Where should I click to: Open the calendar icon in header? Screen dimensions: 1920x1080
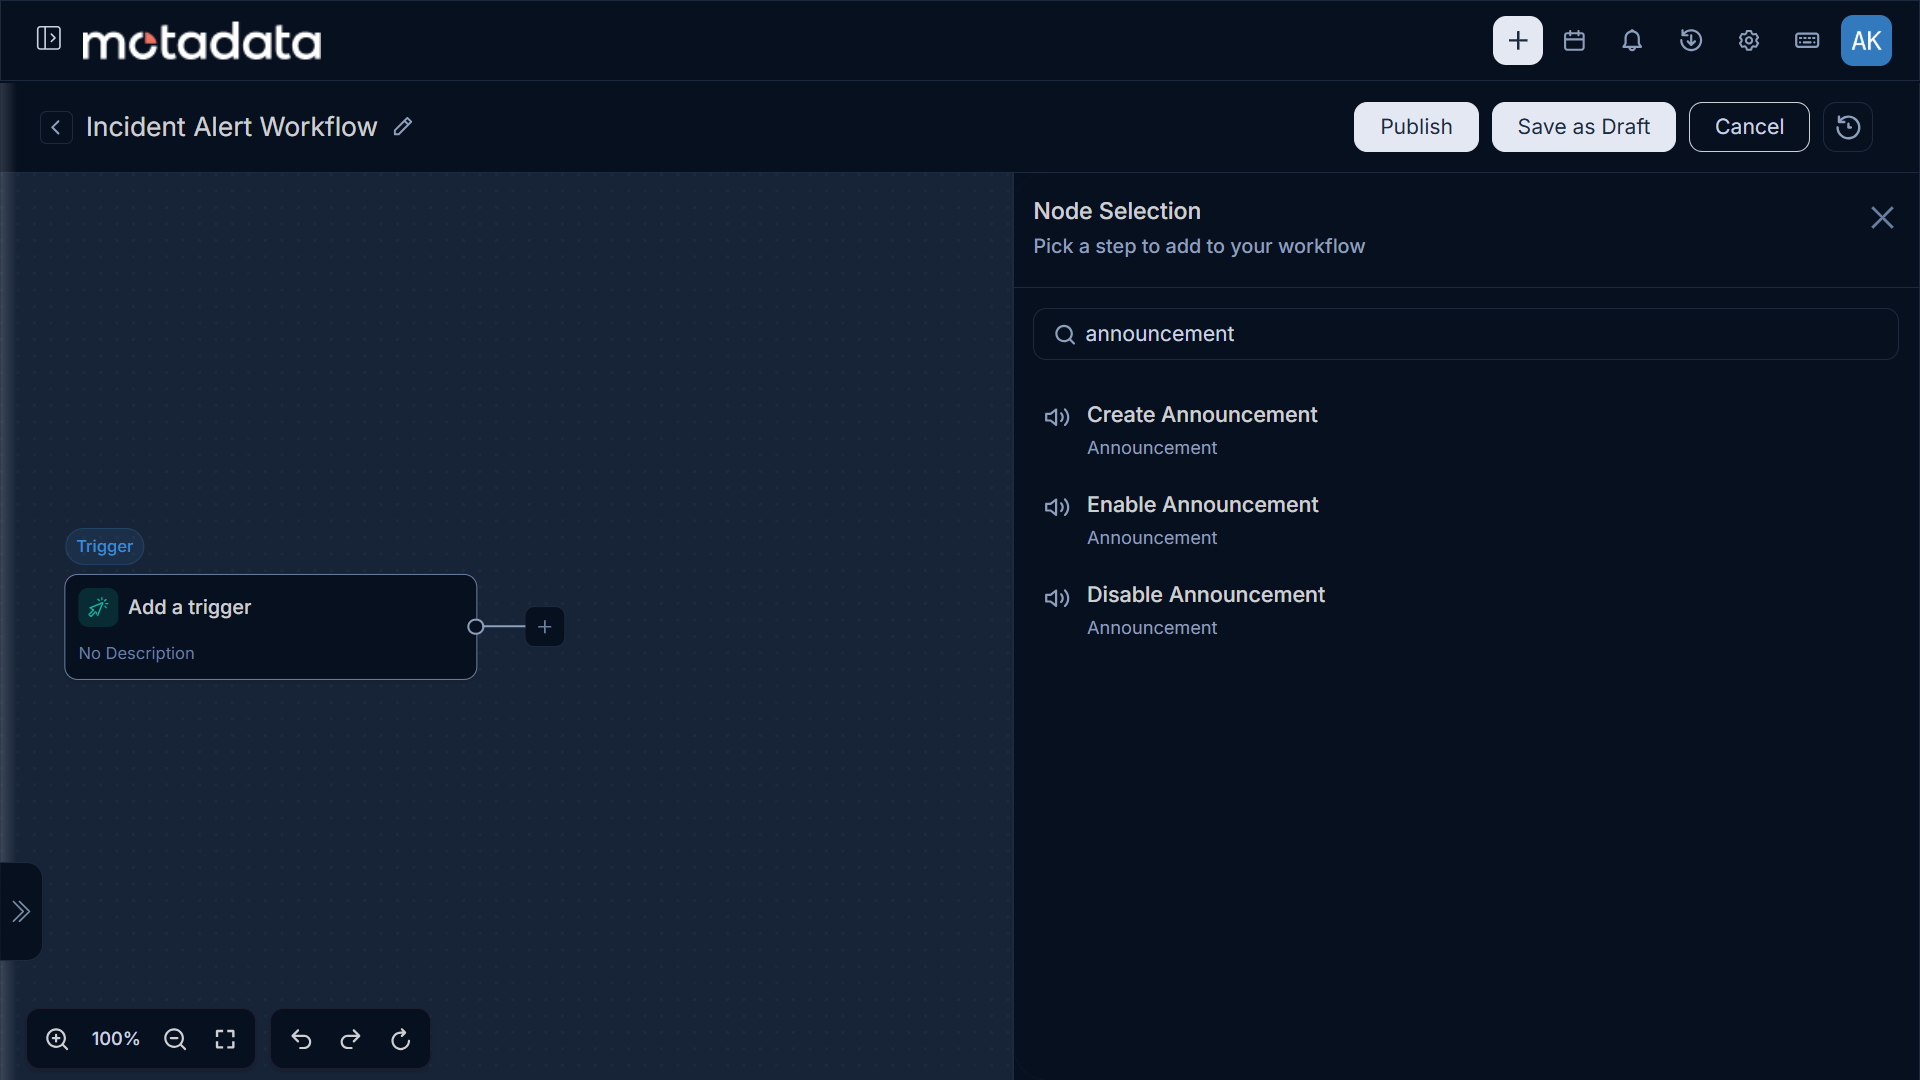click(x=1574, y=41)
